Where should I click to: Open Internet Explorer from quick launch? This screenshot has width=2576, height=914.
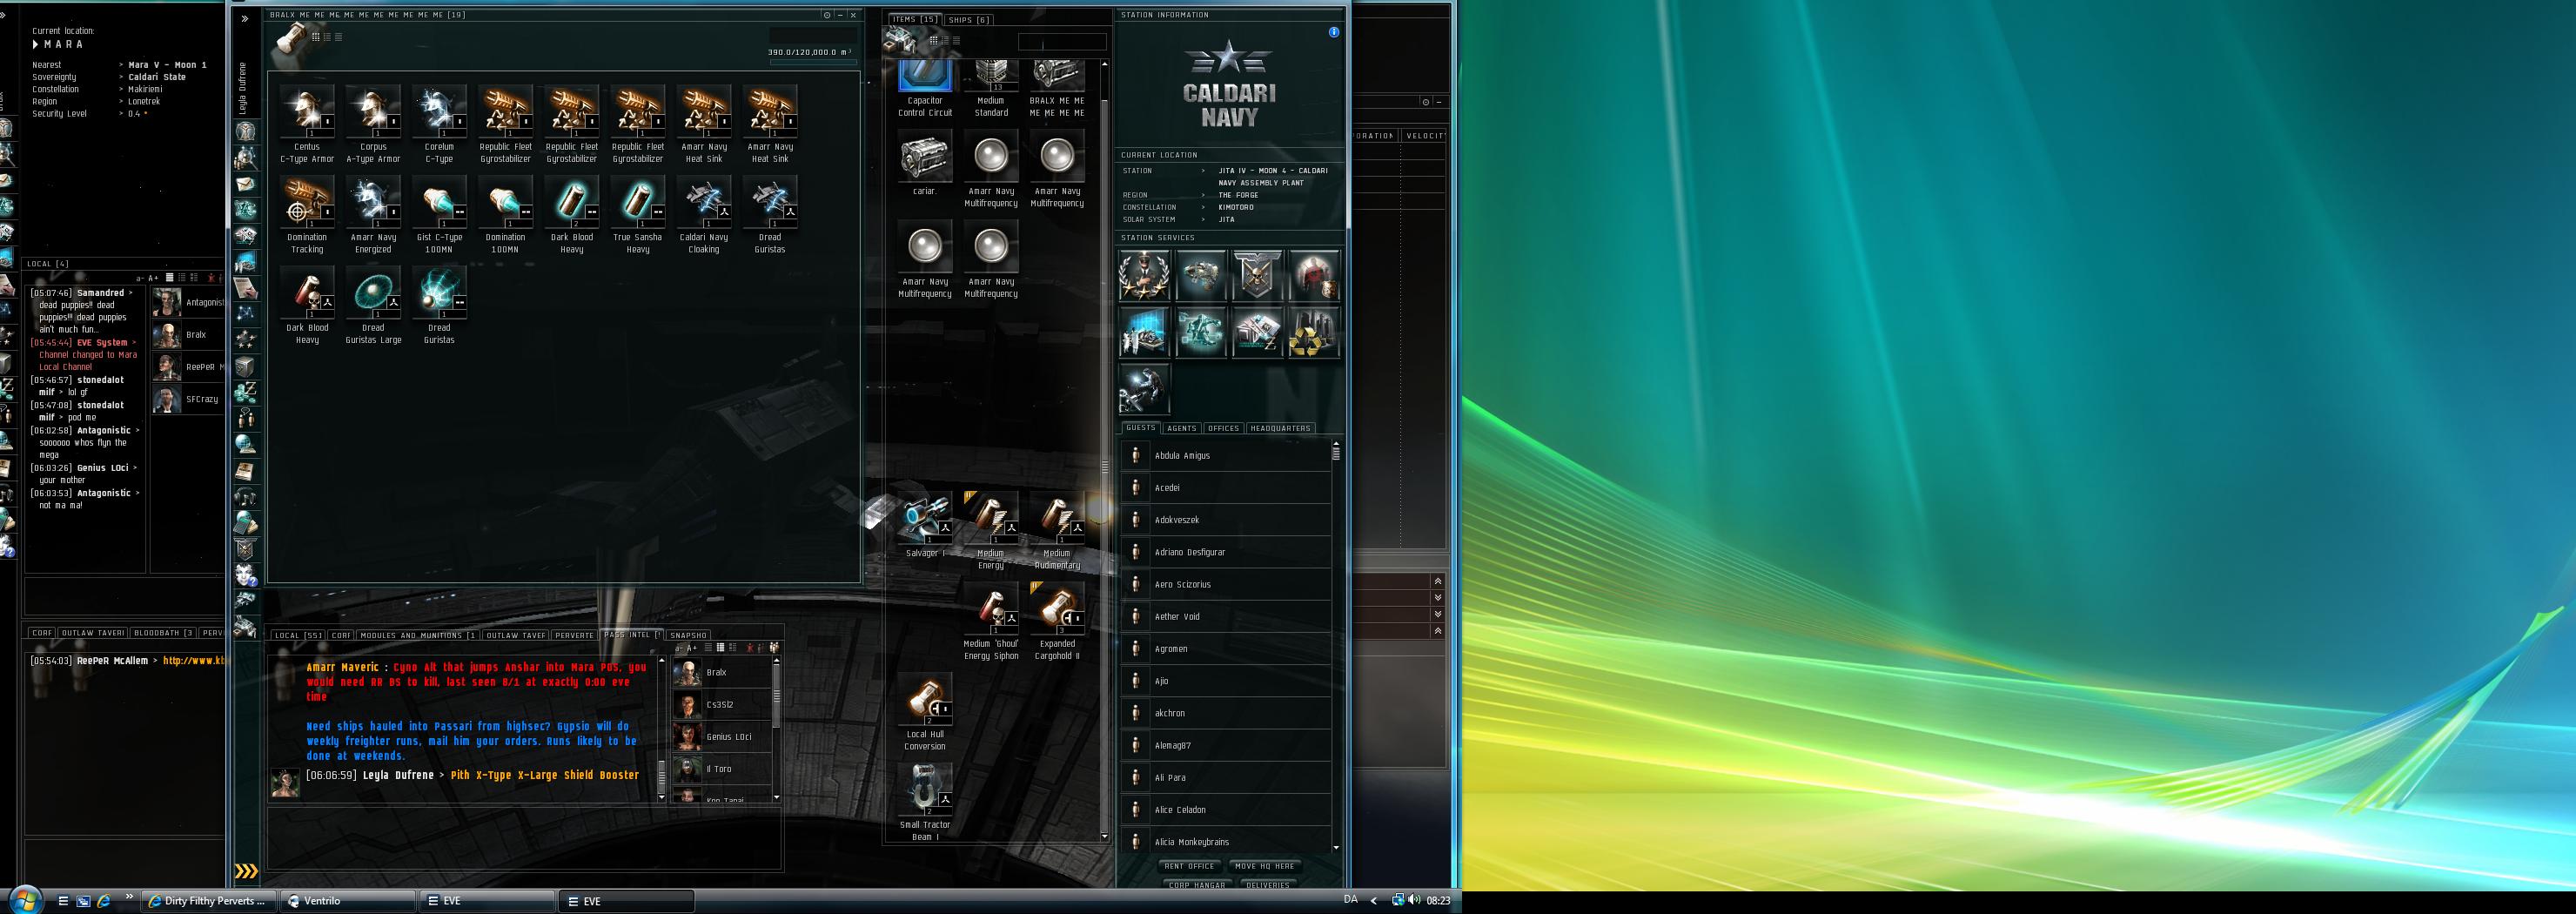104,901
